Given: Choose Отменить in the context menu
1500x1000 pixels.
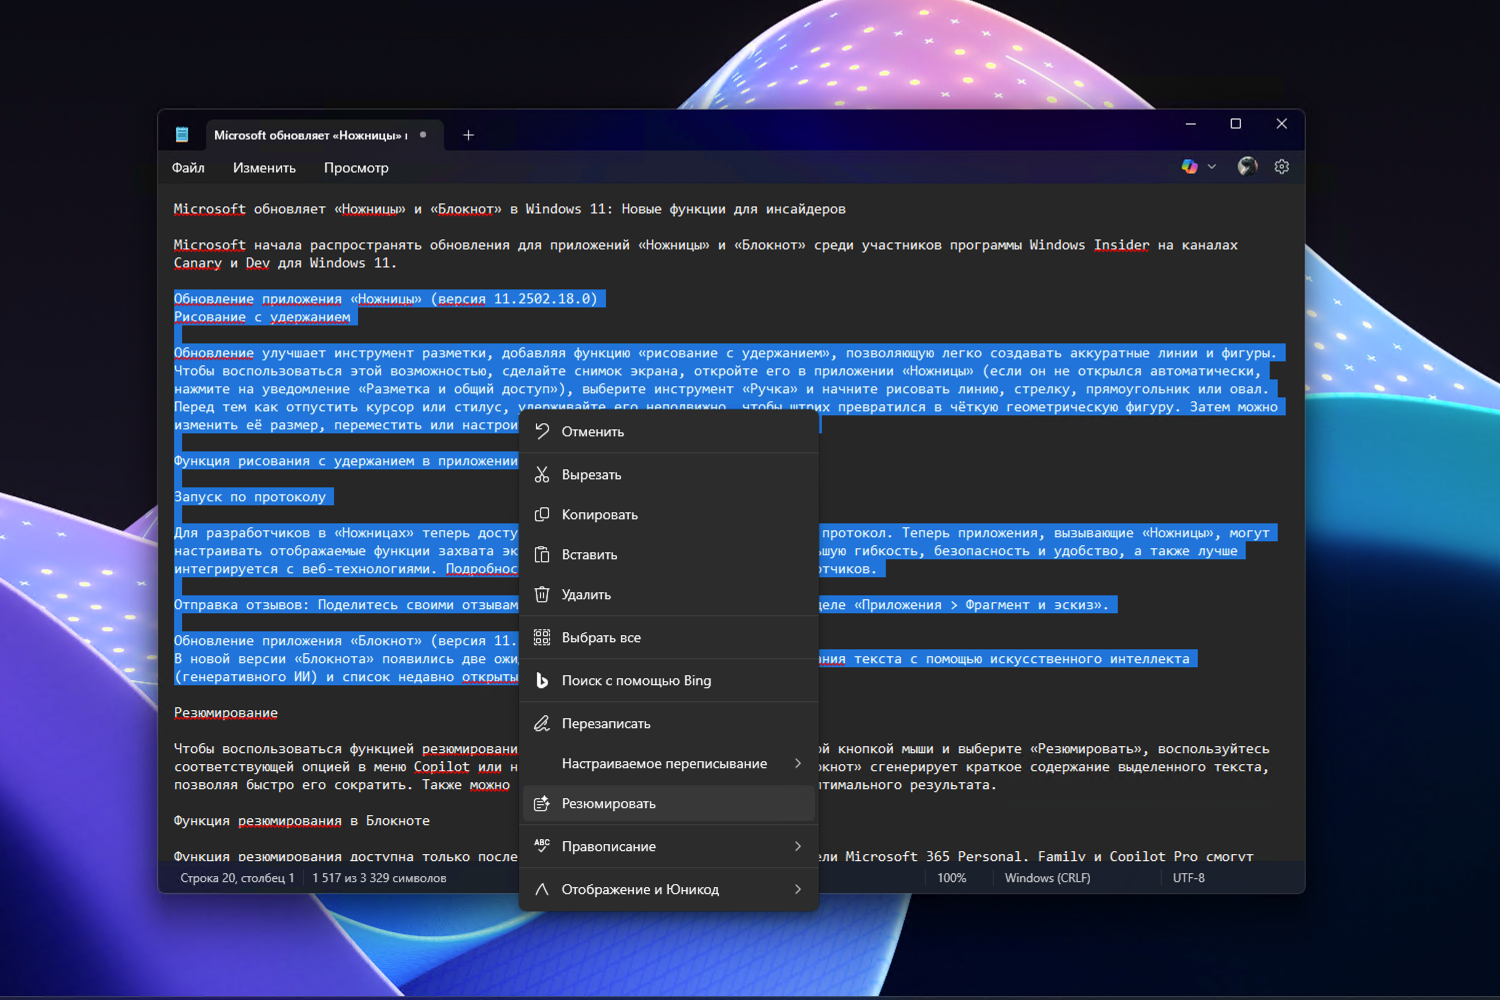Looking at the screenshot, I should coord(669,432).
